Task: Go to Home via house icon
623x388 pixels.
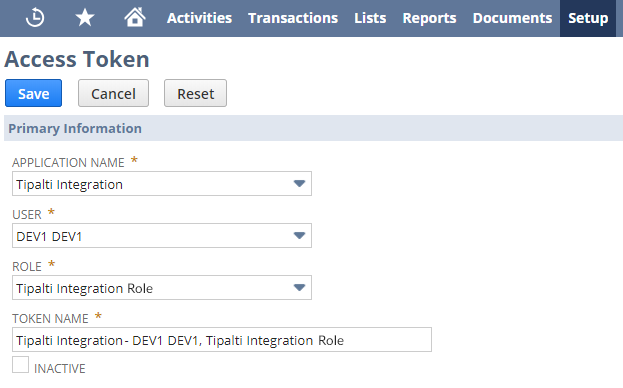Action: (135, 17)
